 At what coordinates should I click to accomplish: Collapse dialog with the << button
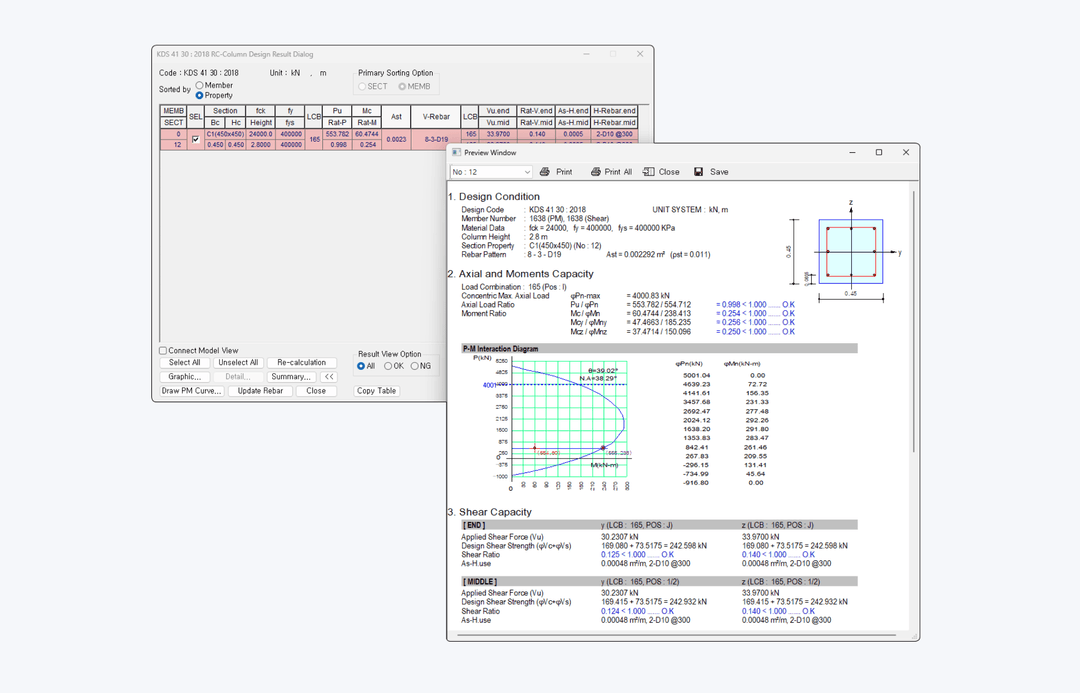[329, 377]
